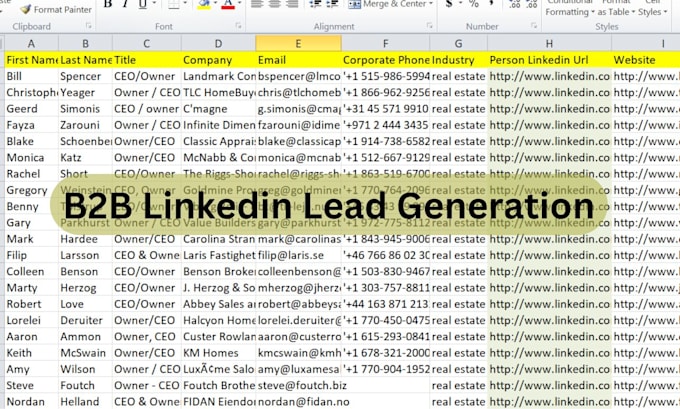Viewport: 680px width, 409px height.
Task: Select the Linkedin URL cell in Bill's row
Action: tap(549, 76)
